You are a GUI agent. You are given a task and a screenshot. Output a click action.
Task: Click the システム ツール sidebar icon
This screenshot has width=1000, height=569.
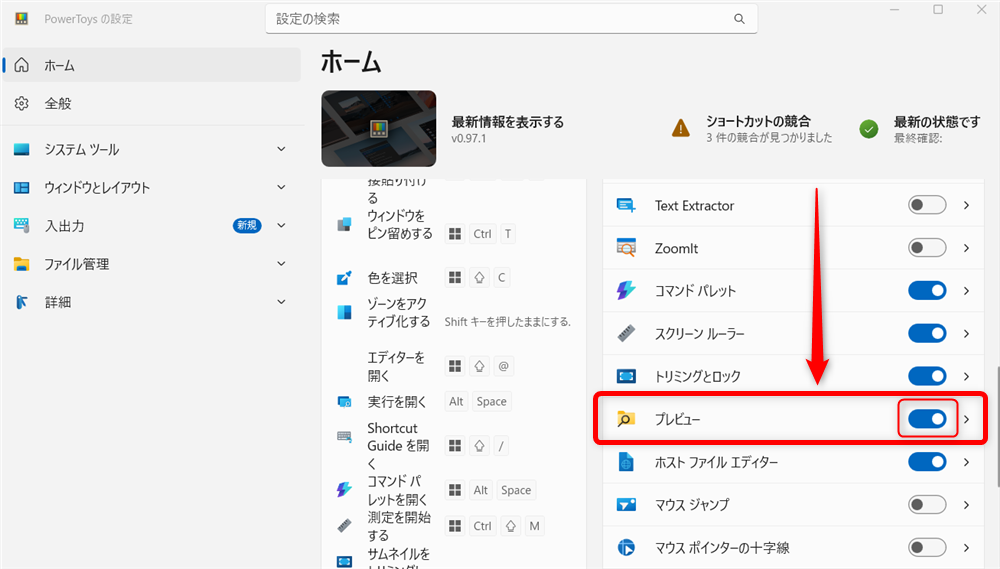point(22,149)
